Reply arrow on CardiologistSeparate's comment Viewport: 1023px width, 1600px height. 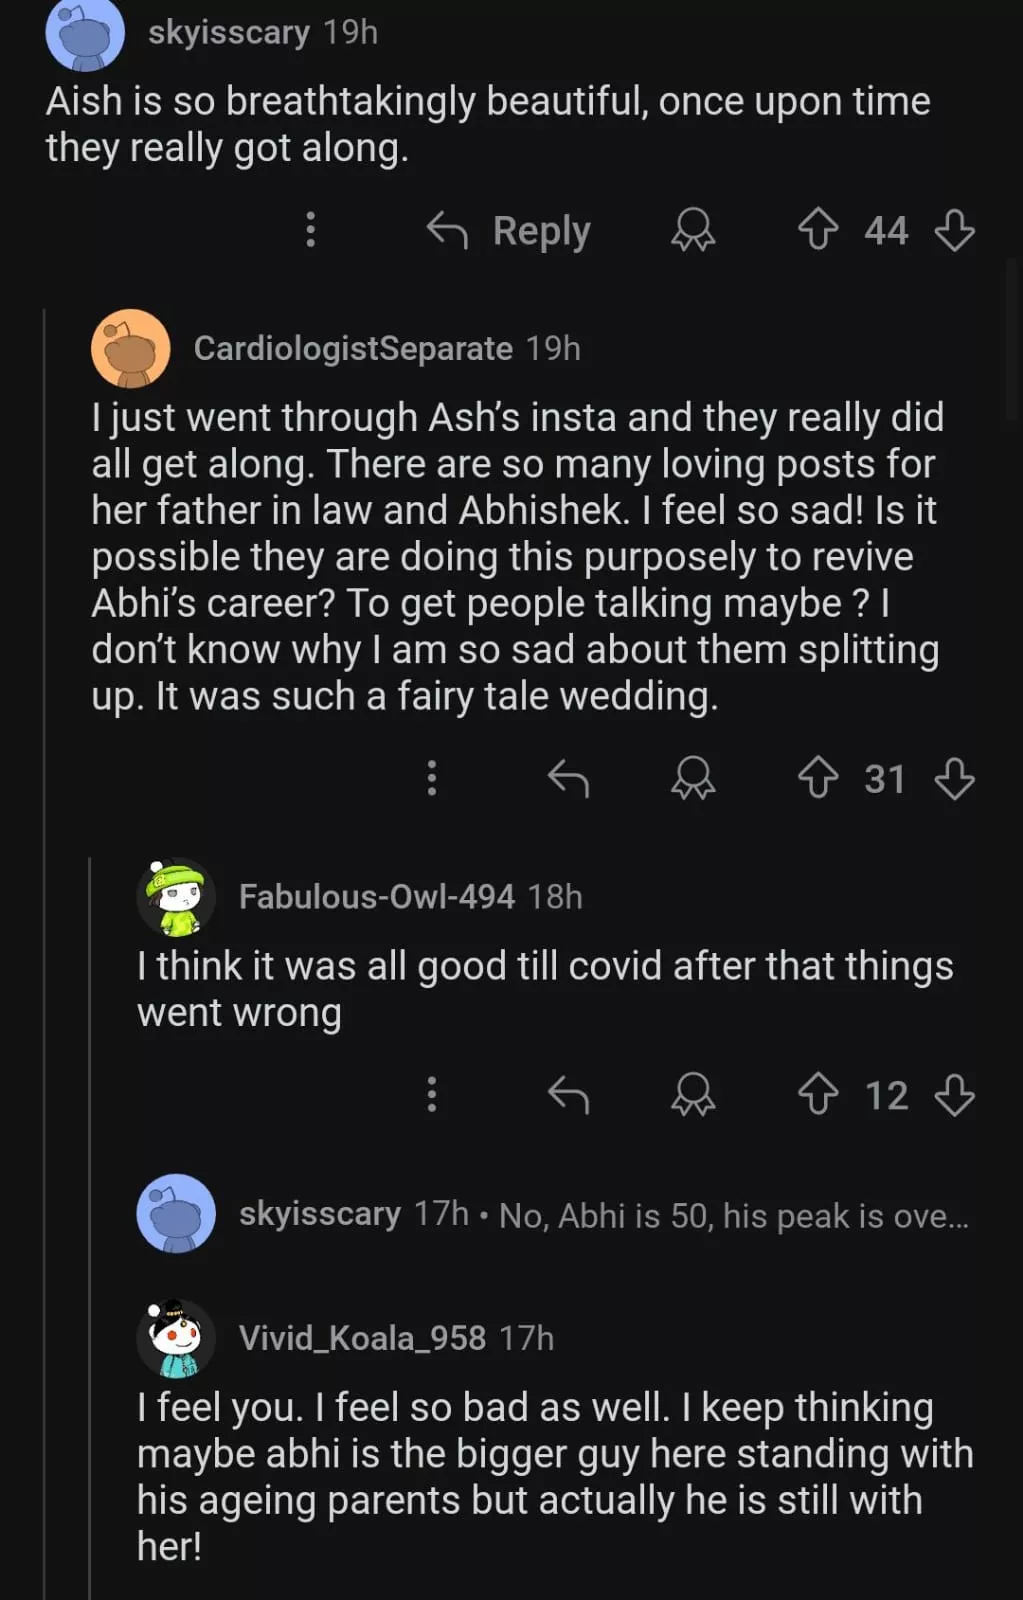pyautogui.click(x=568, y=778)
